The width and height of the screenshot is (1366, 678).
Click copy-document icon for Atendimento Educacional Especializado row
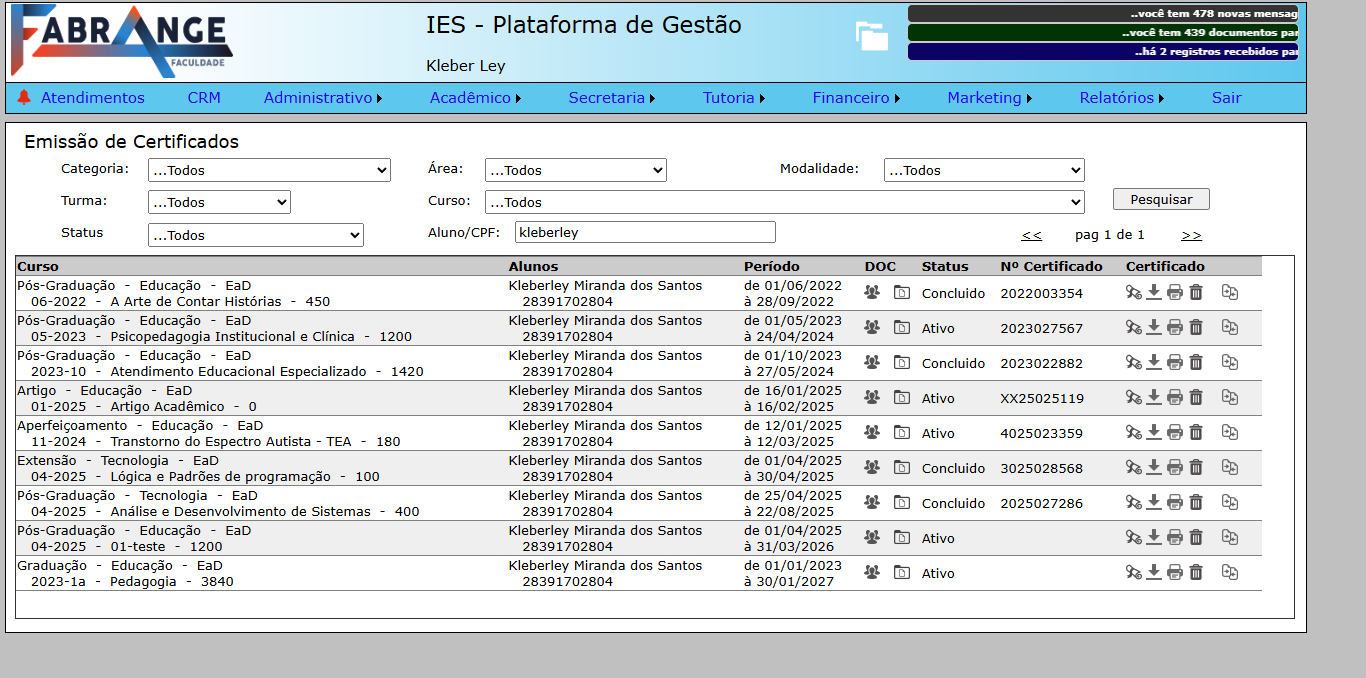pos(1230,363)
